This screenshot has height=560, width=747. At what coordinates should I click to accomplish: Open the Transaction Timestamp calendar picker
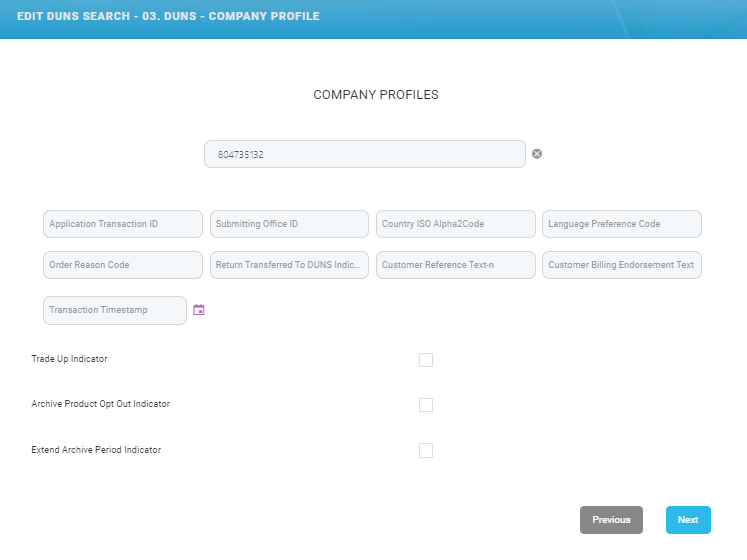(199, 310)
